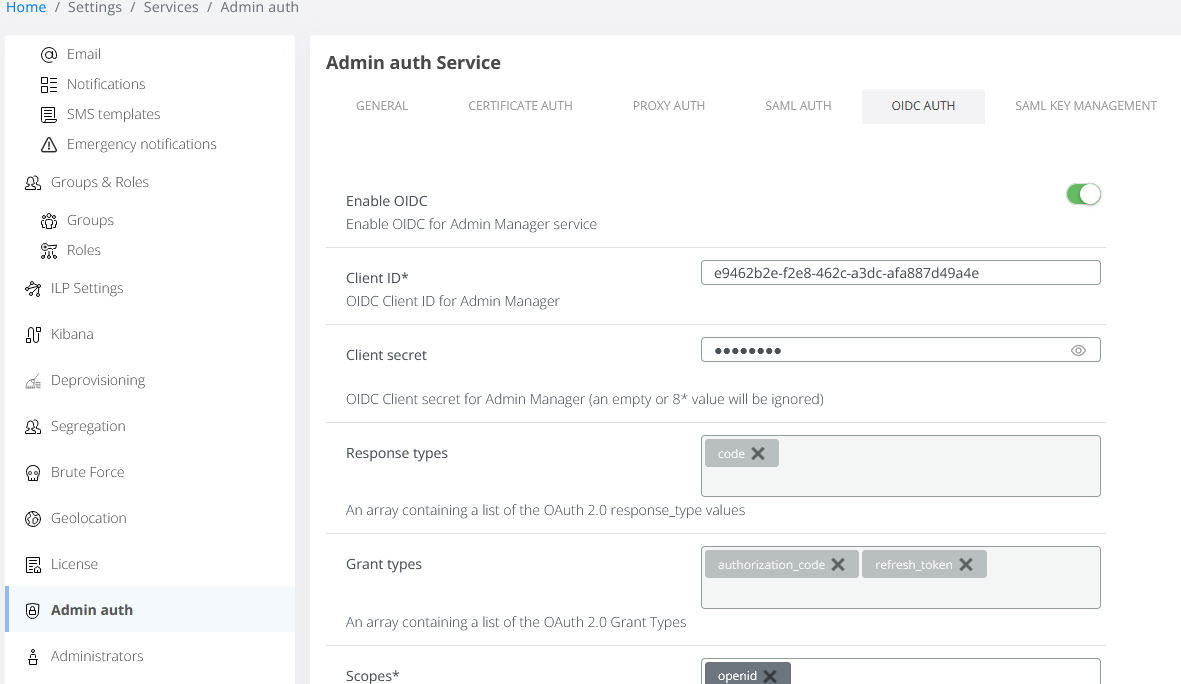Image resolution: width=1181 pixels, height=684 pixels.
Task: Switch to the SAML AUTH tab
Action: (x=798, y=106)
